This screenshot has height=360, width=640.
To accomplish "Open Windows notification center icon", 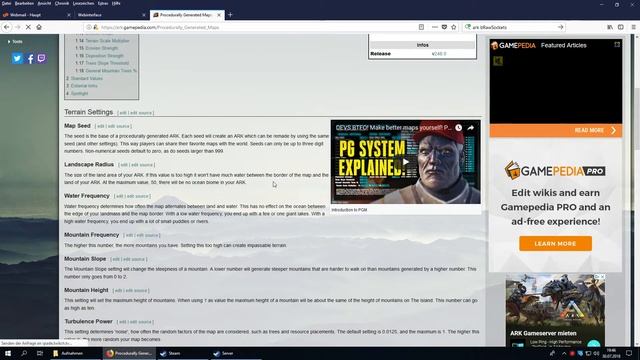I will [629, 353].
